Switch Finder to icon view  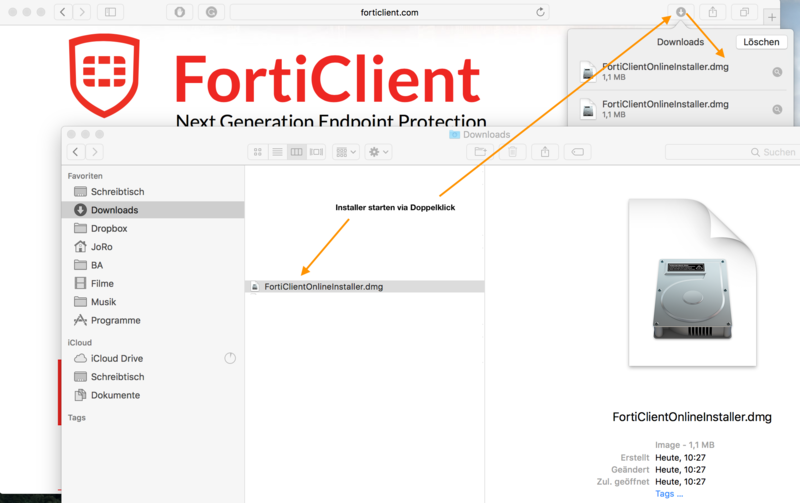[258, 152]
